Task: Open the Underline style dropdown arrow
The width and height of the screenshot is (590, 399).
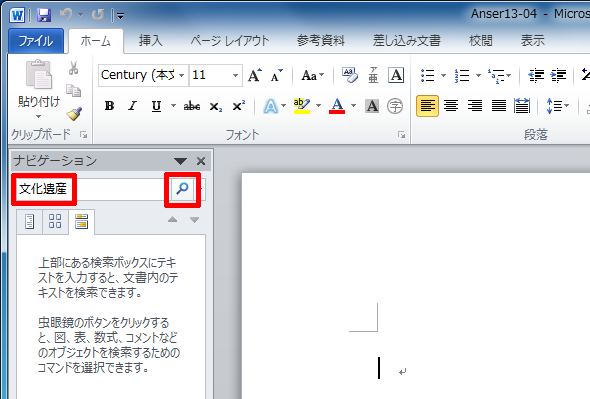Action: [173, 106]
